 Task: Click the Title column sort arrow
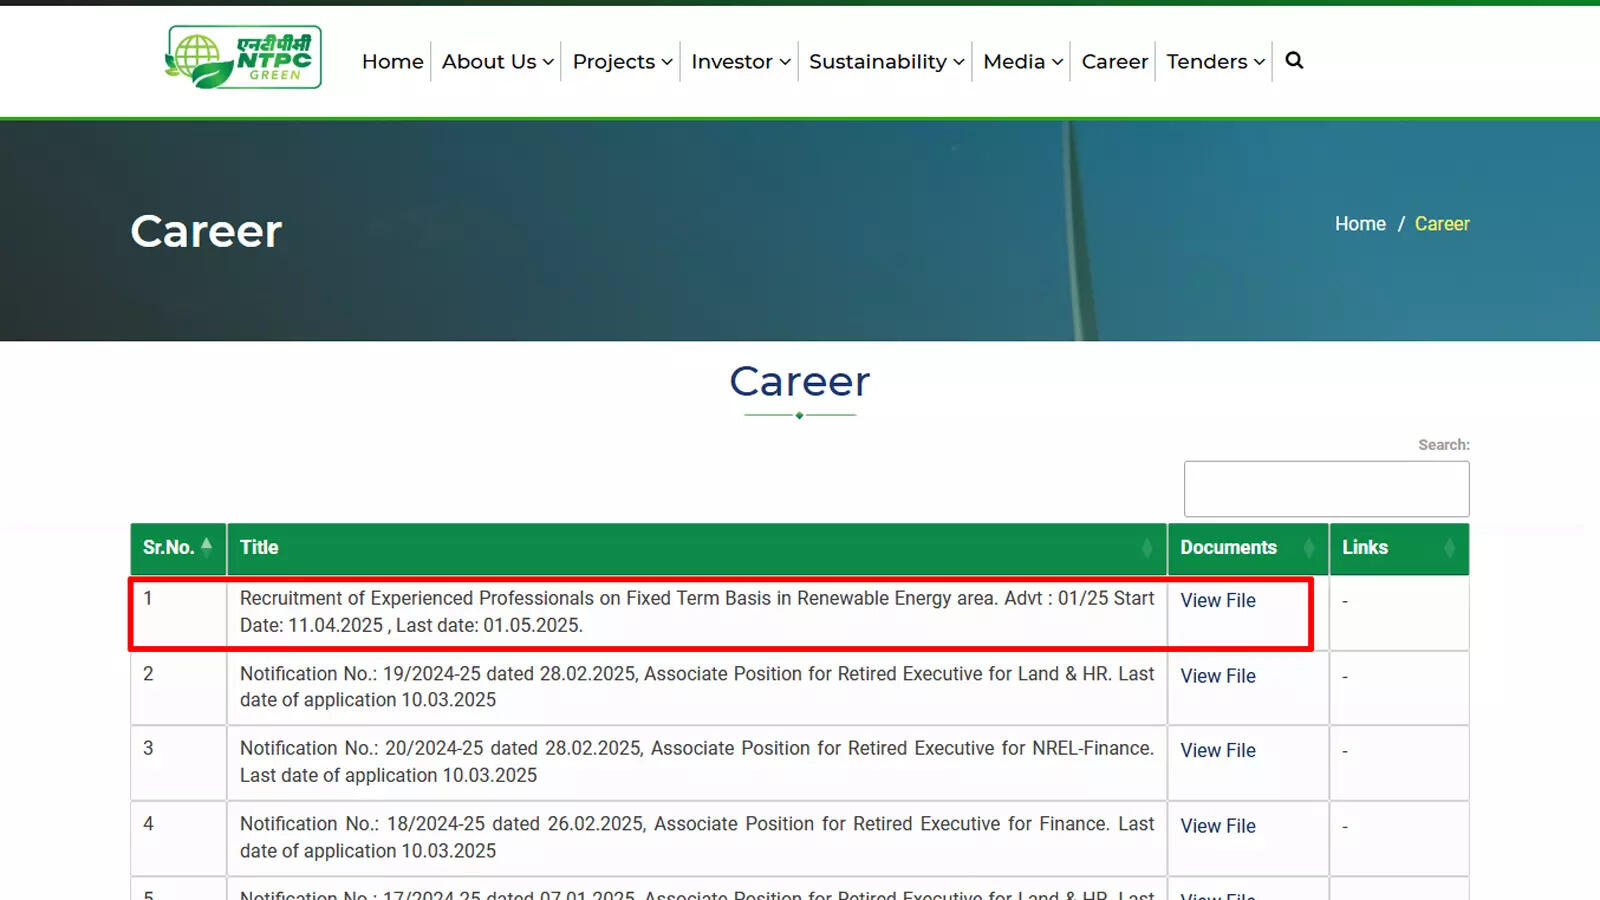tap(1148, 548)
